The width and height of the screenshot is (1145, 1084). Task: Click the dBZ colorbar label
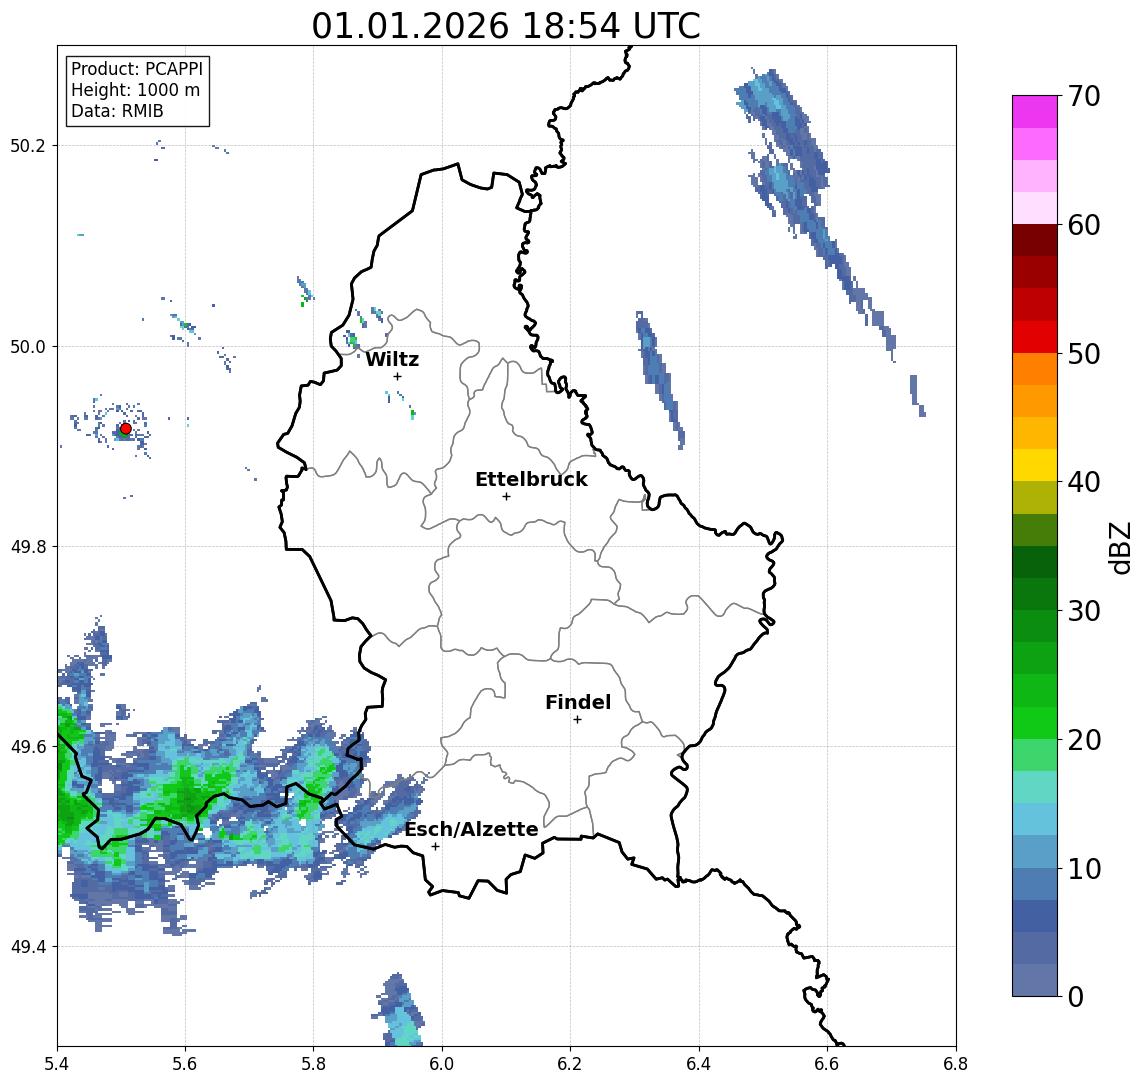pos(1120,548)
